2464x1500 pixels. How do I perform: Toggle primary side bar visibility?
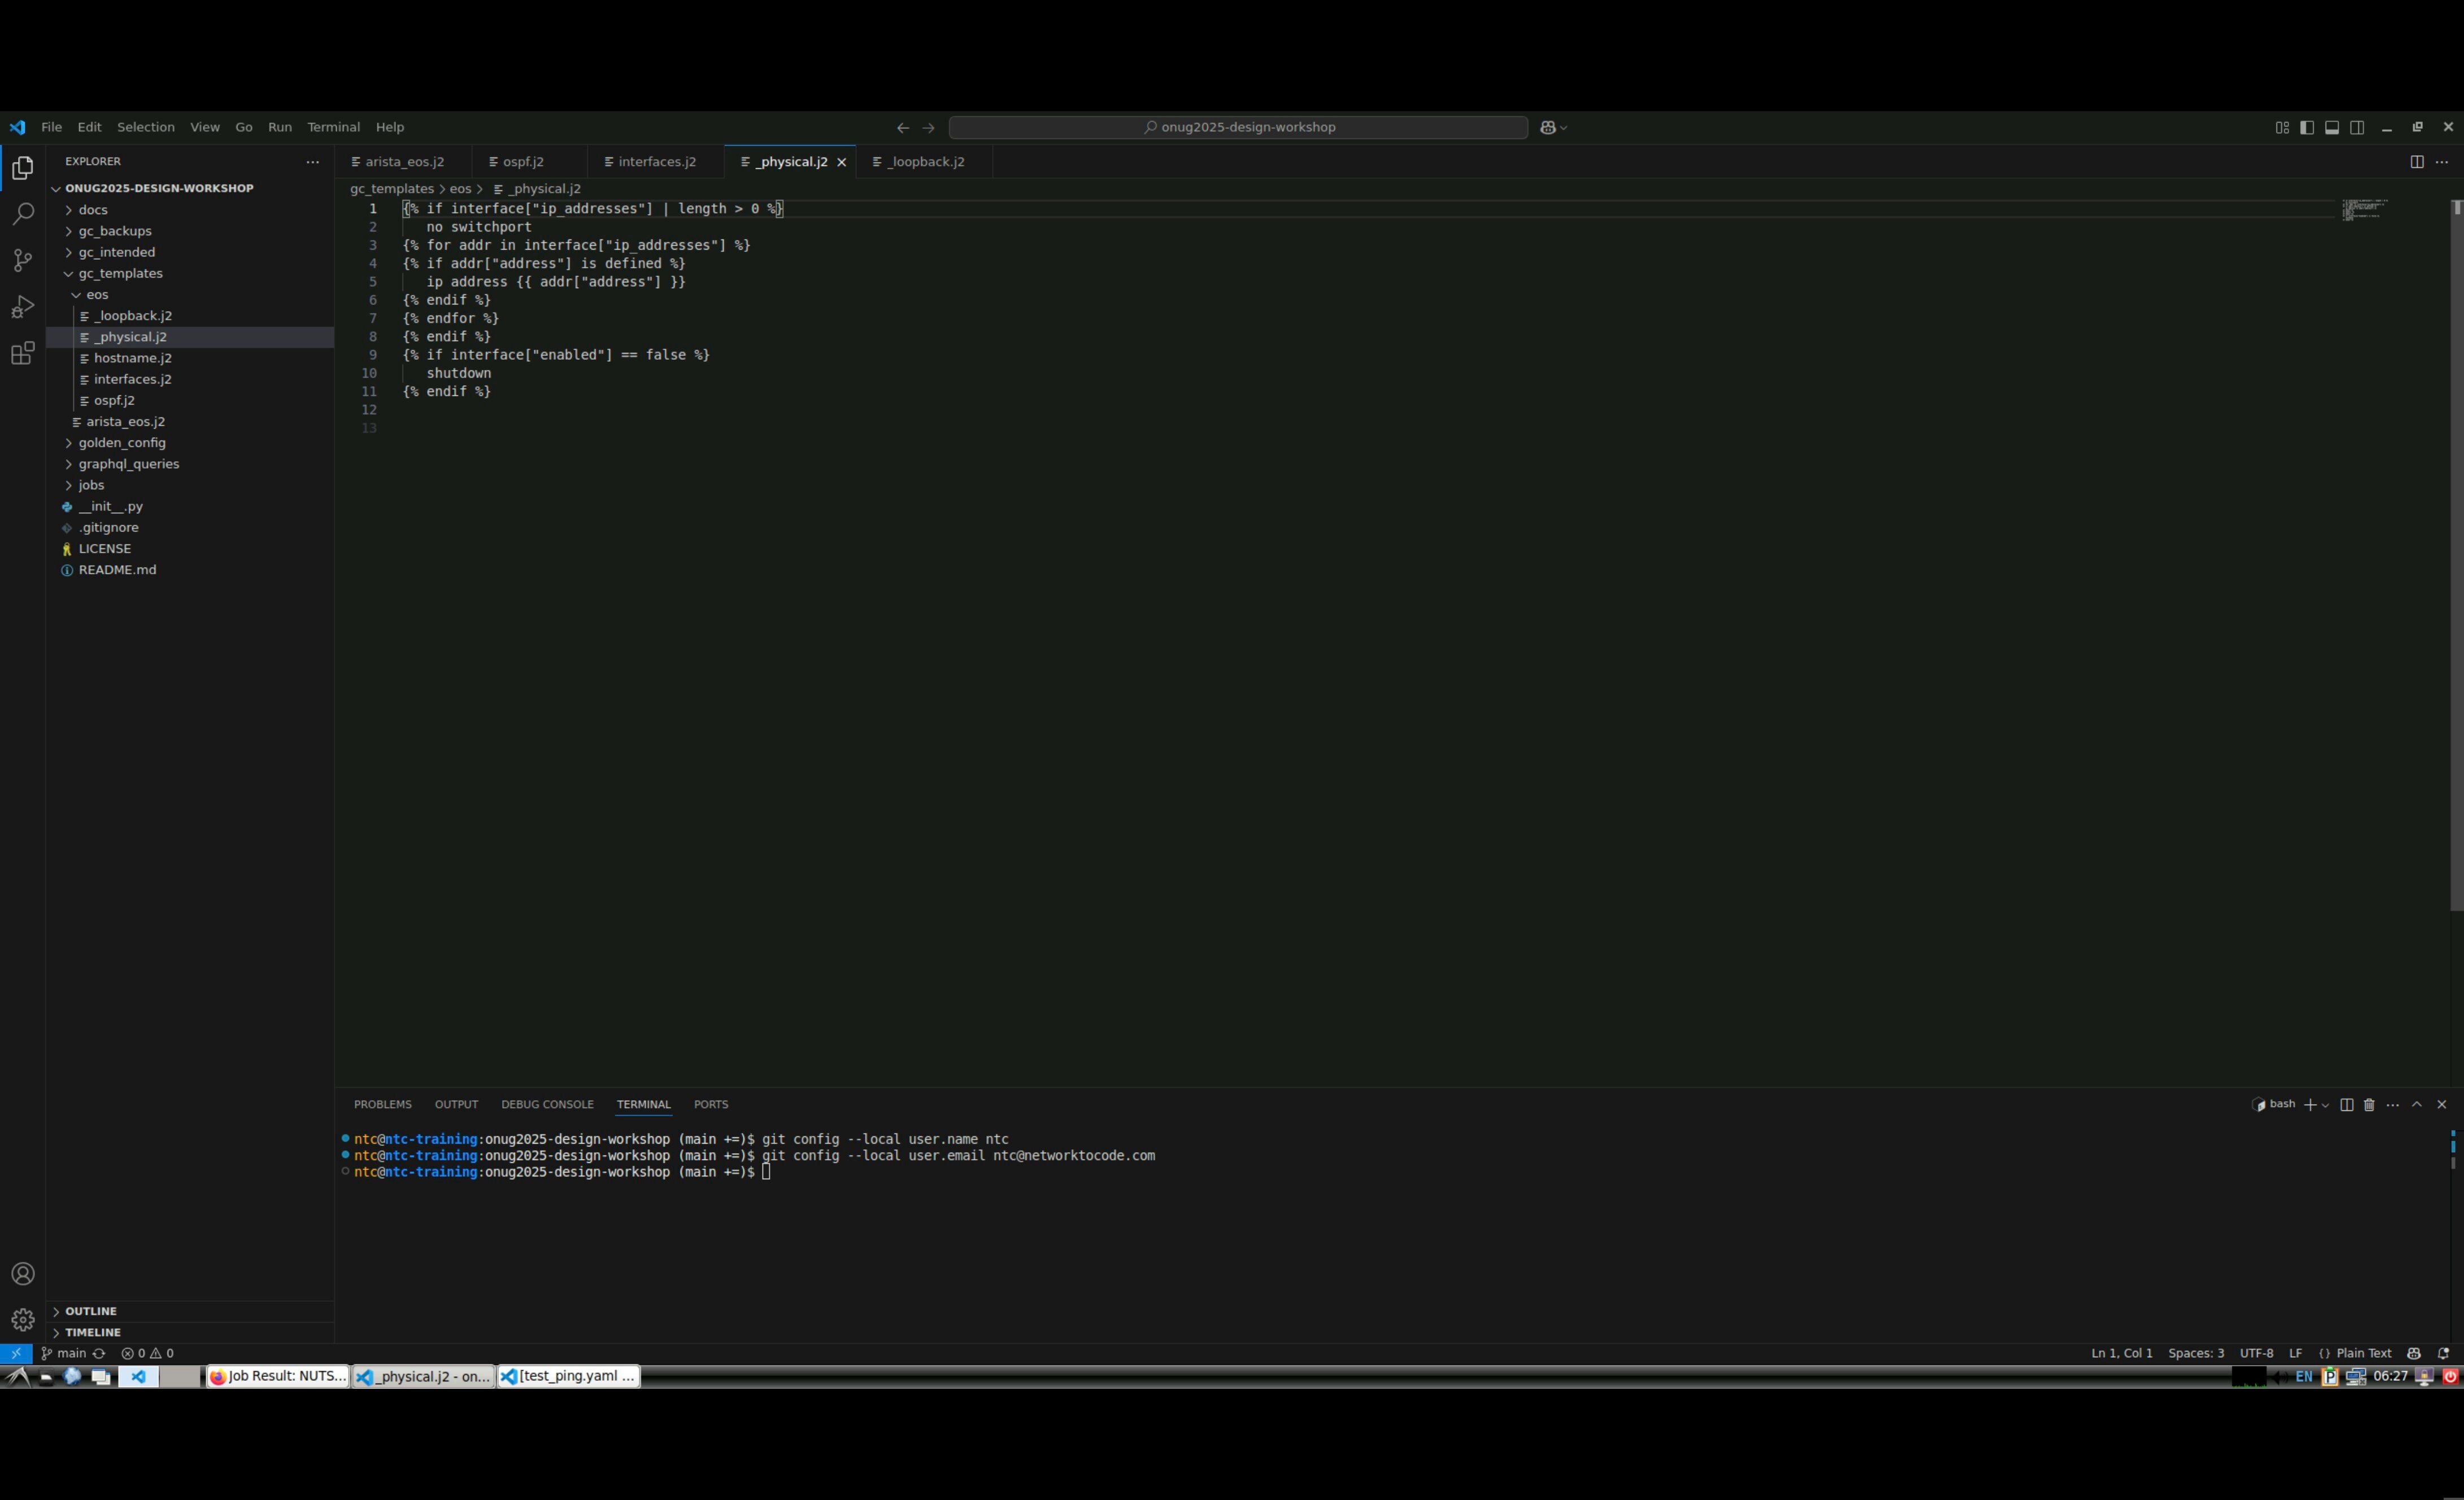coord(2306,127)
